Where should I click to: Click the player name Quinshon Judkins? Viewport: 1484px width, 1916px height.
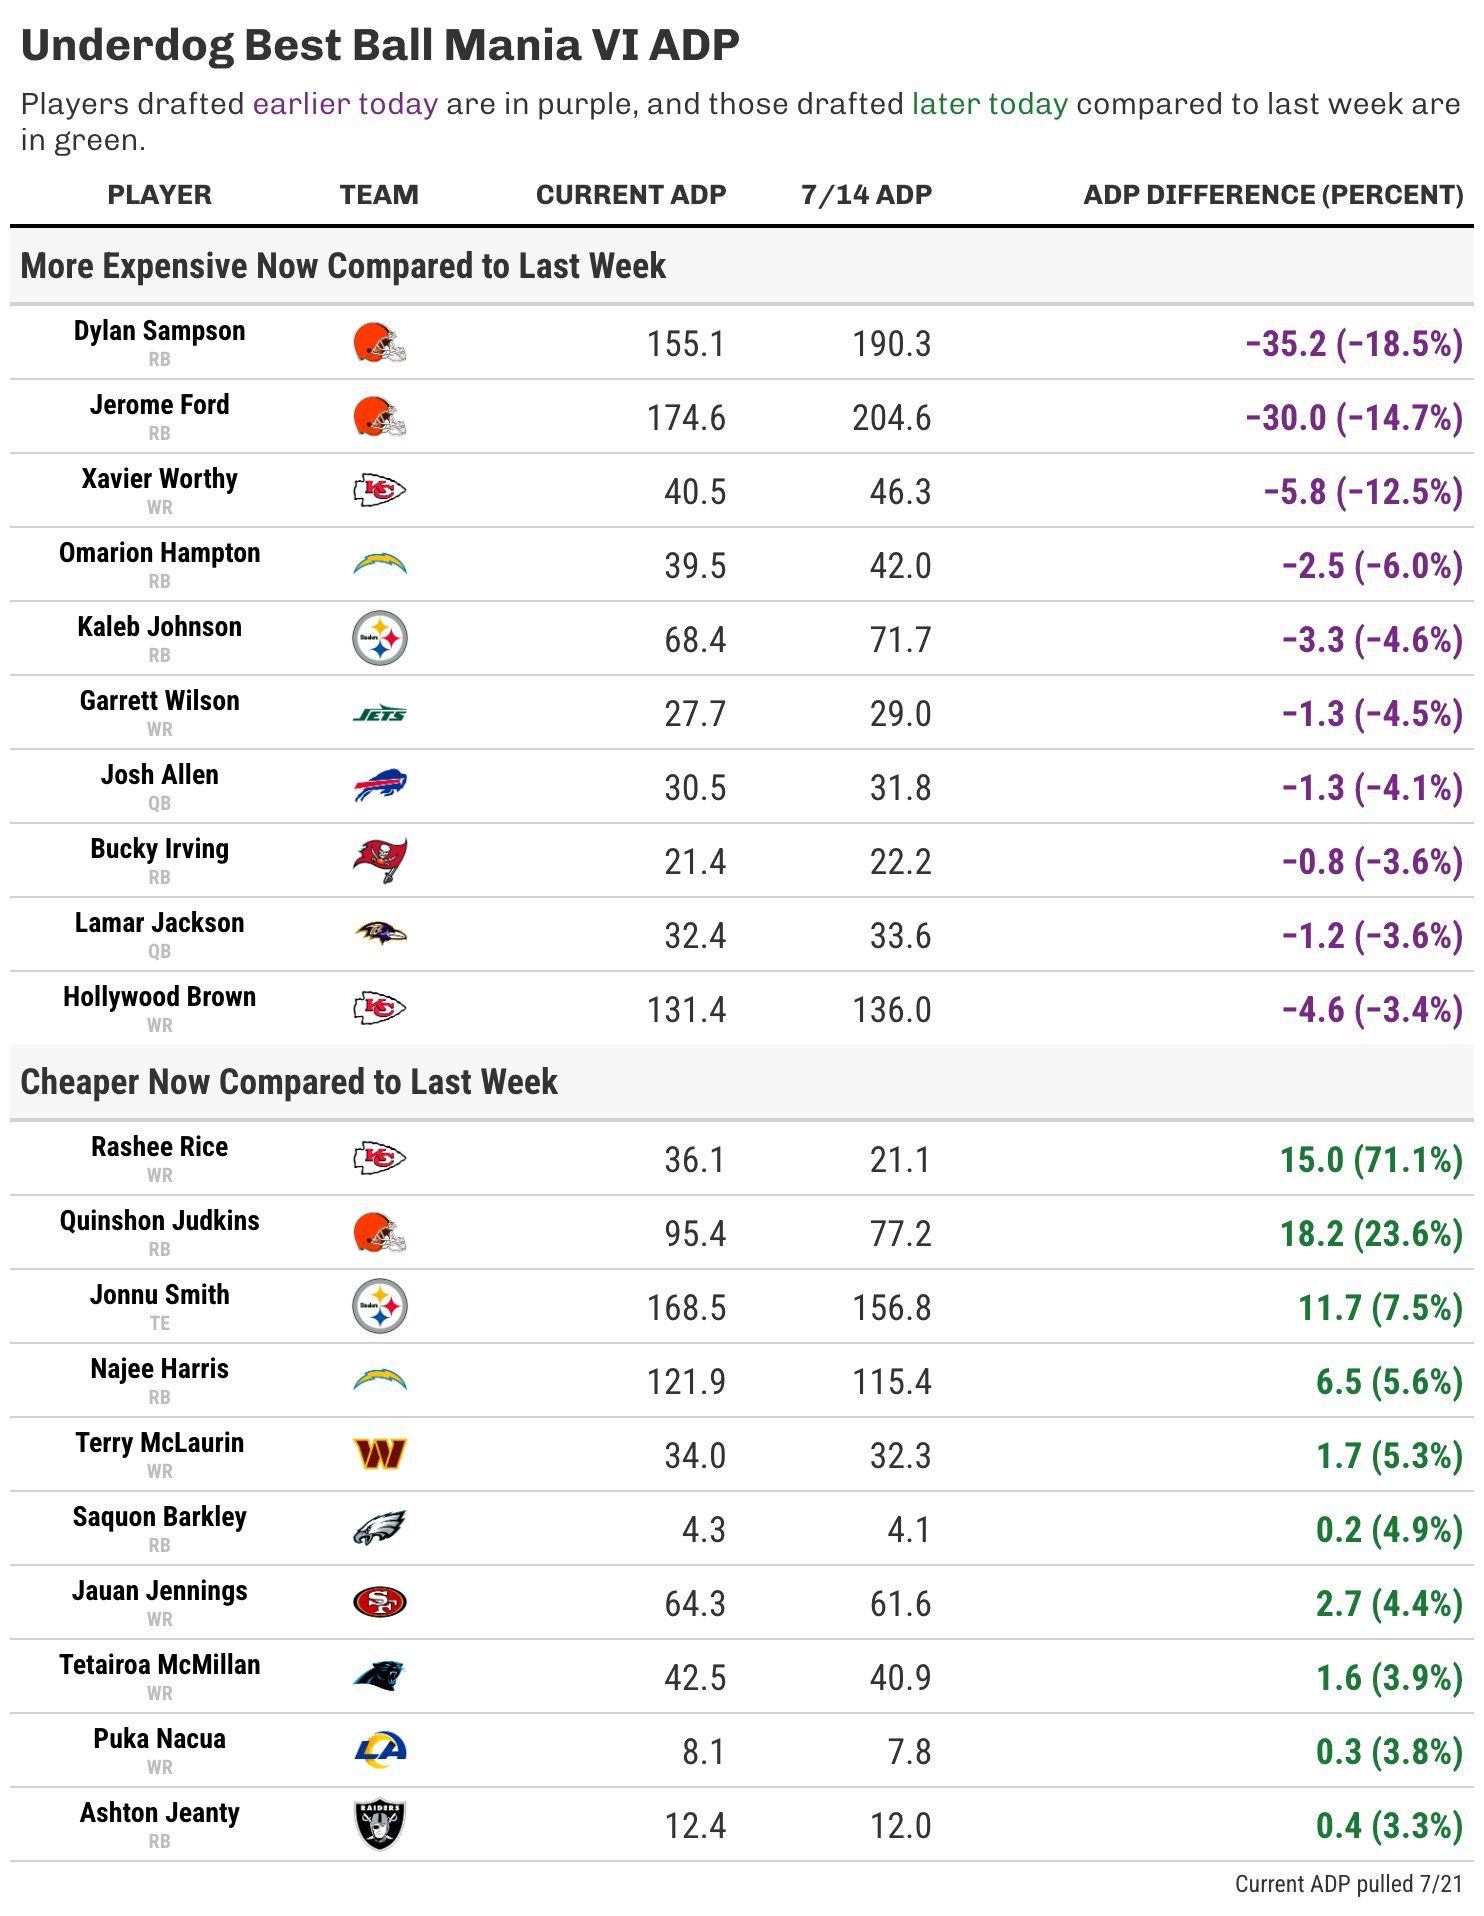pyautogui.click(x=160, y=1221)
